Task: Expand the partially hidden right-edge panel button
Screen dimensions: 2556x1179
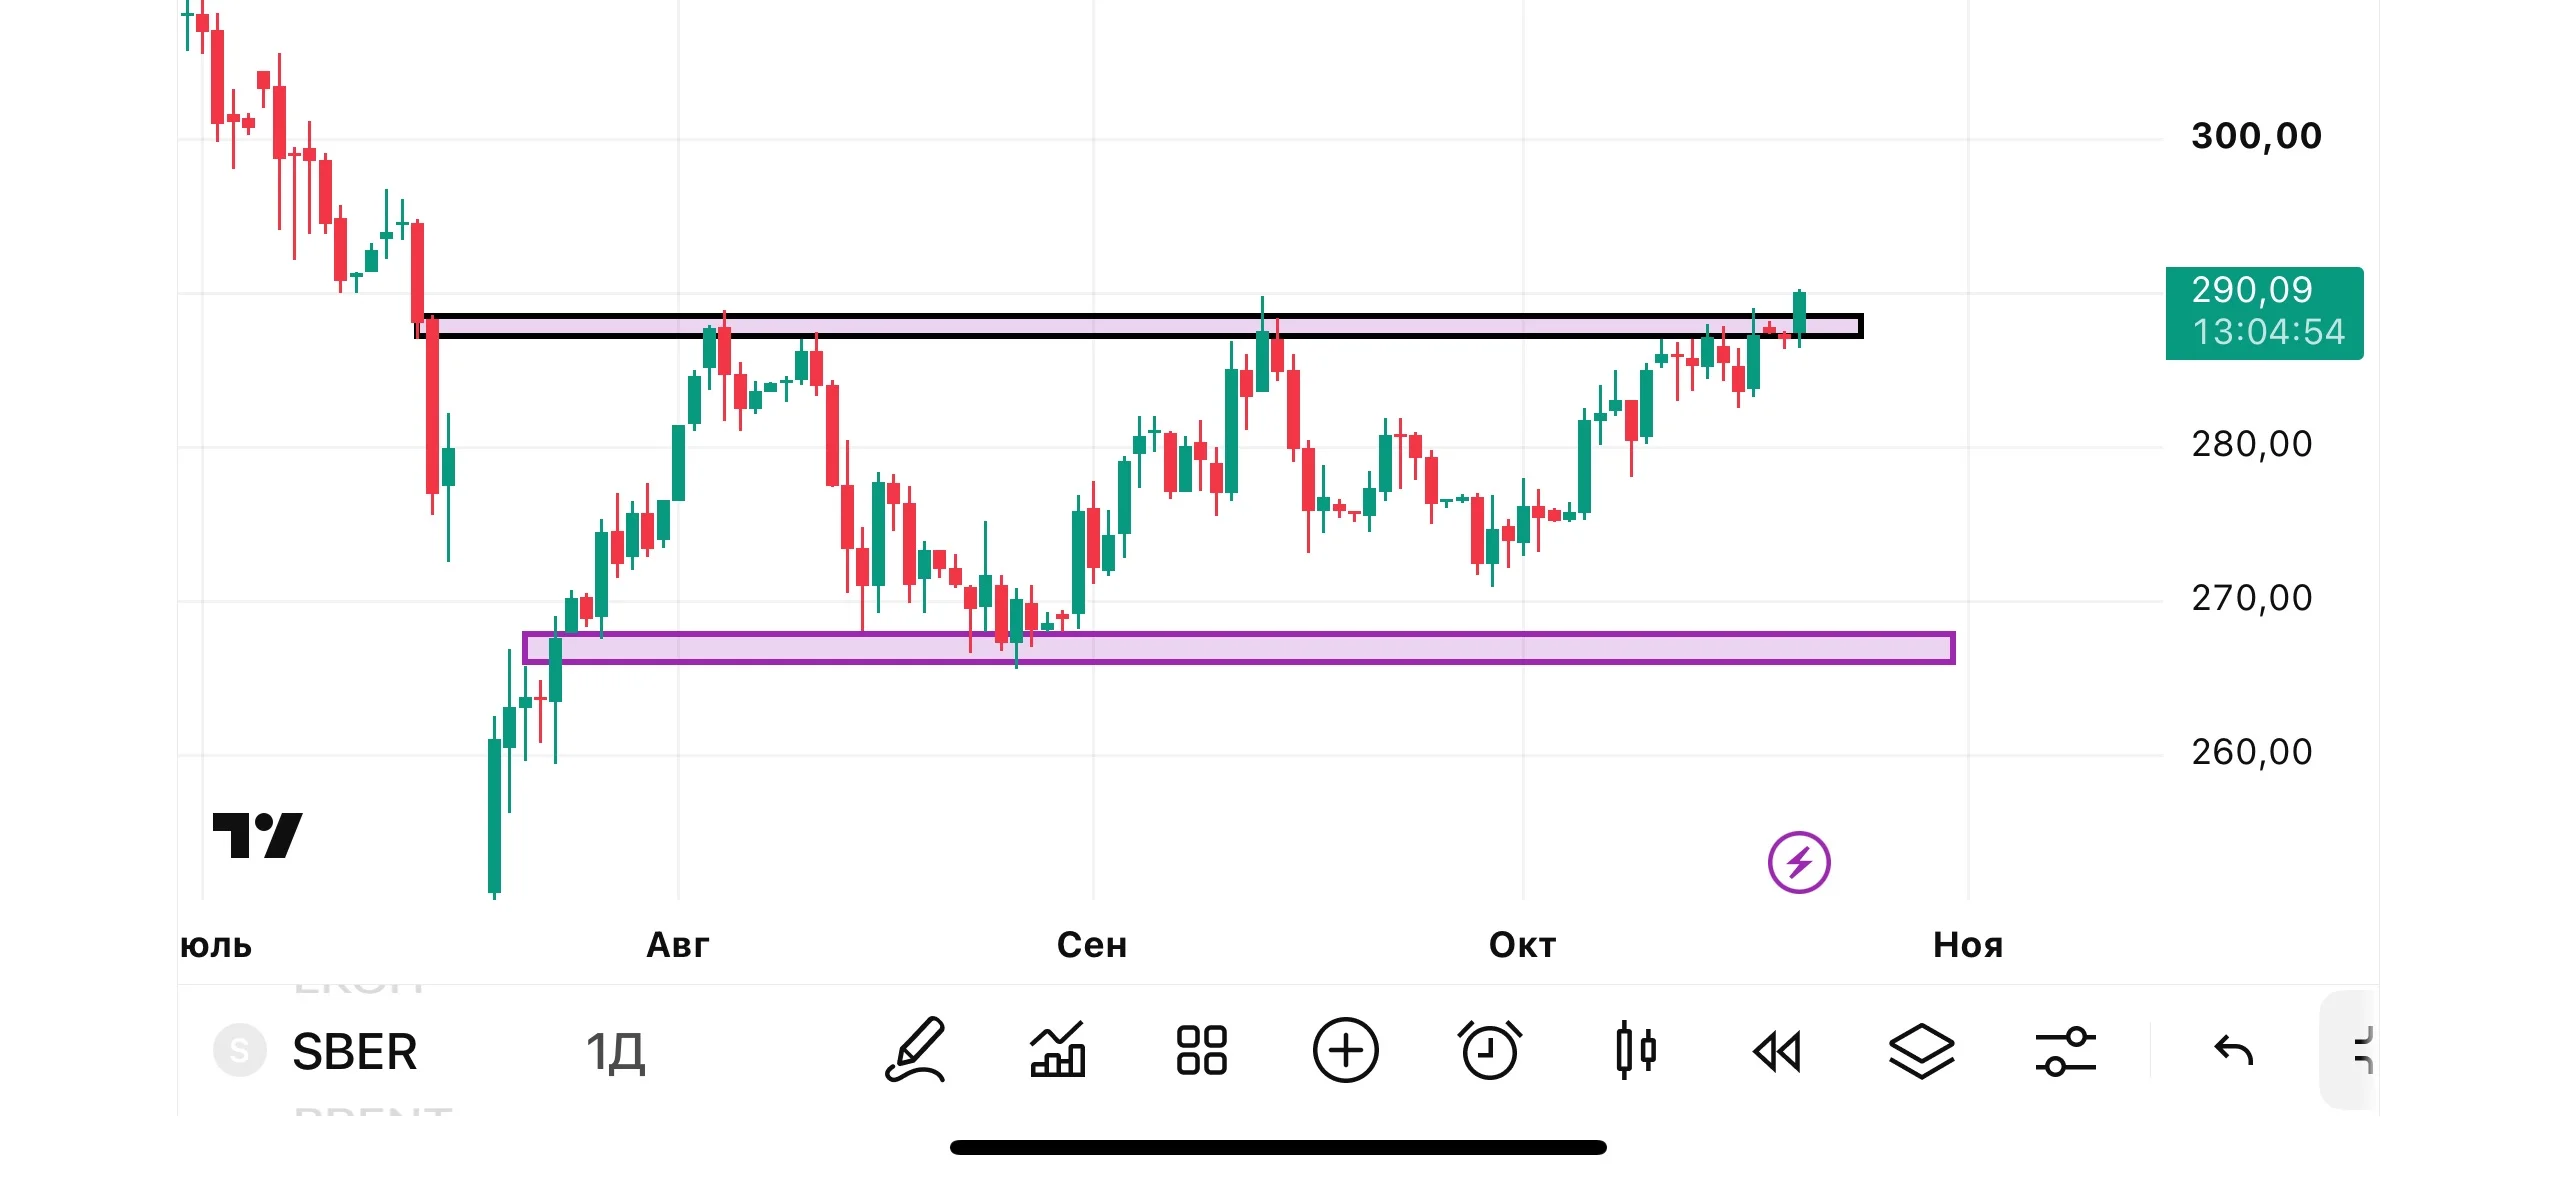Action: point(2351,1050)
